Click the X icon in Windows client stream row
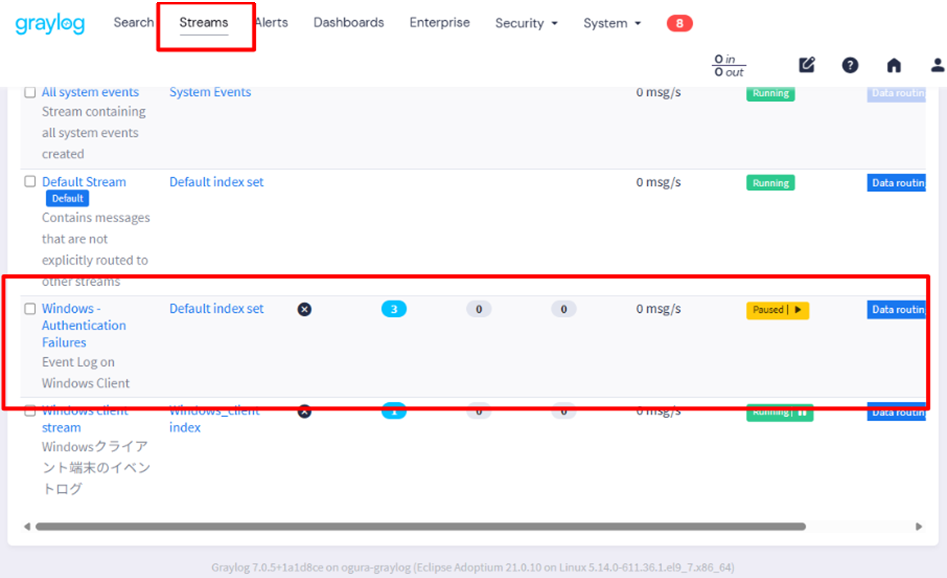Viewport: 947px width, 578px height. [304, 412]
